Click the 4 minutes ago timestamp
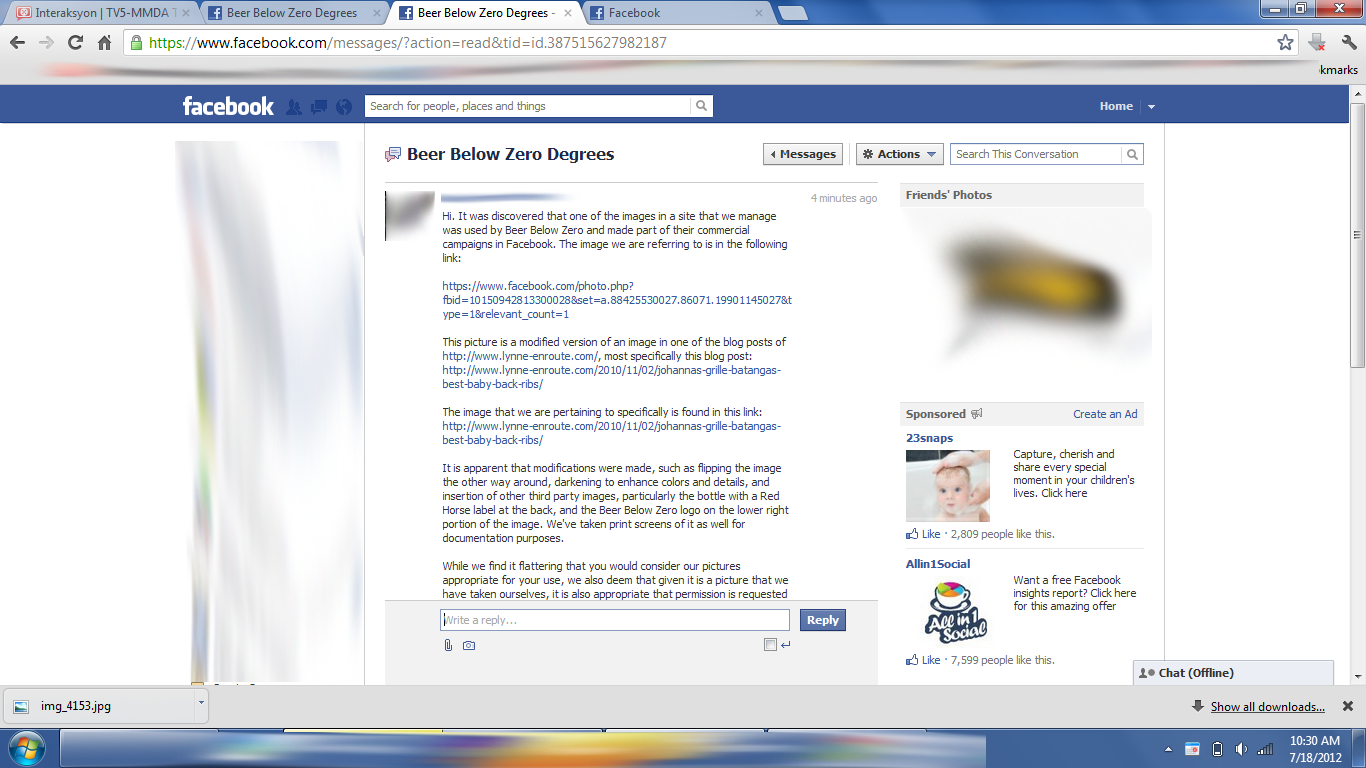Screen dimensions: 1366x768 843,198
